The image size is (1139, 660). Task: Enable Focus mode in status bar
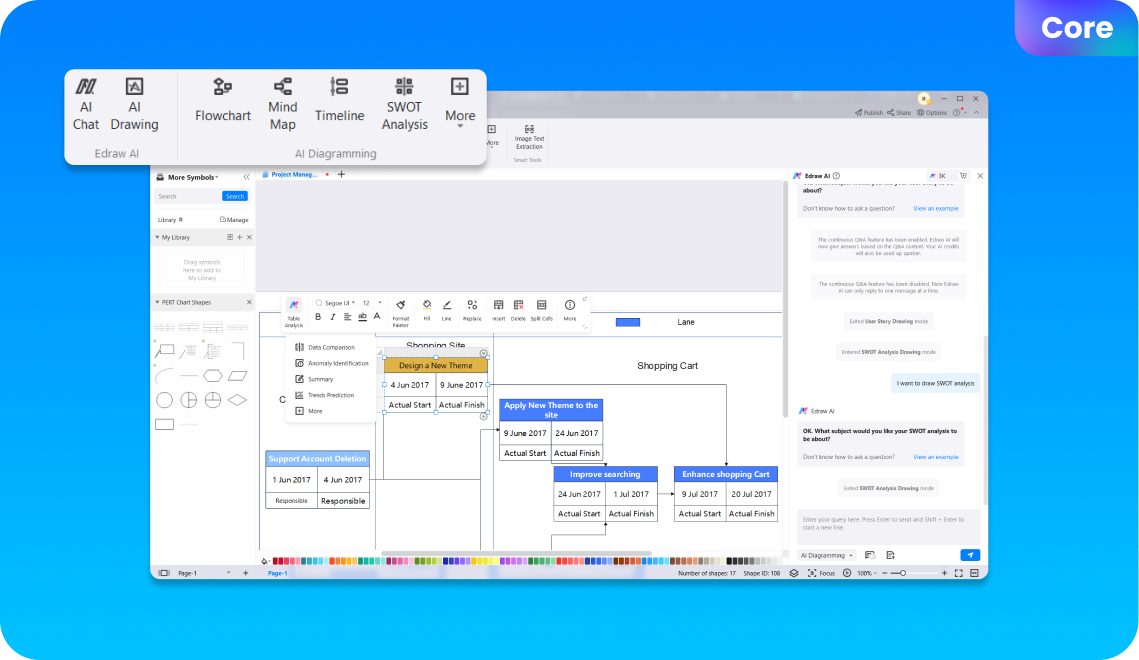822,573
